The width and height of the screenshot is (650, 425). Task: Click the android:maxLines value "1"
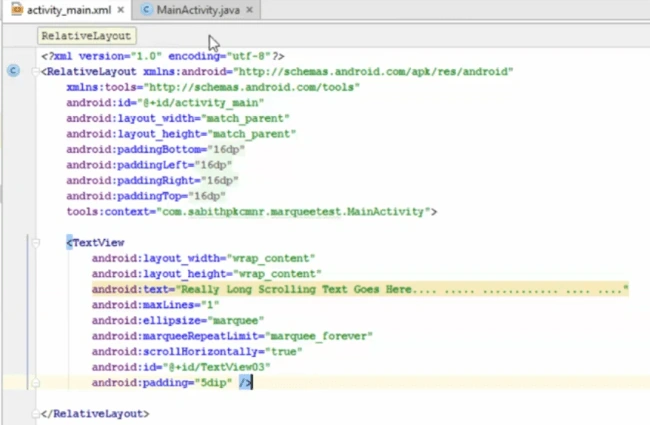tap(210, 305)
